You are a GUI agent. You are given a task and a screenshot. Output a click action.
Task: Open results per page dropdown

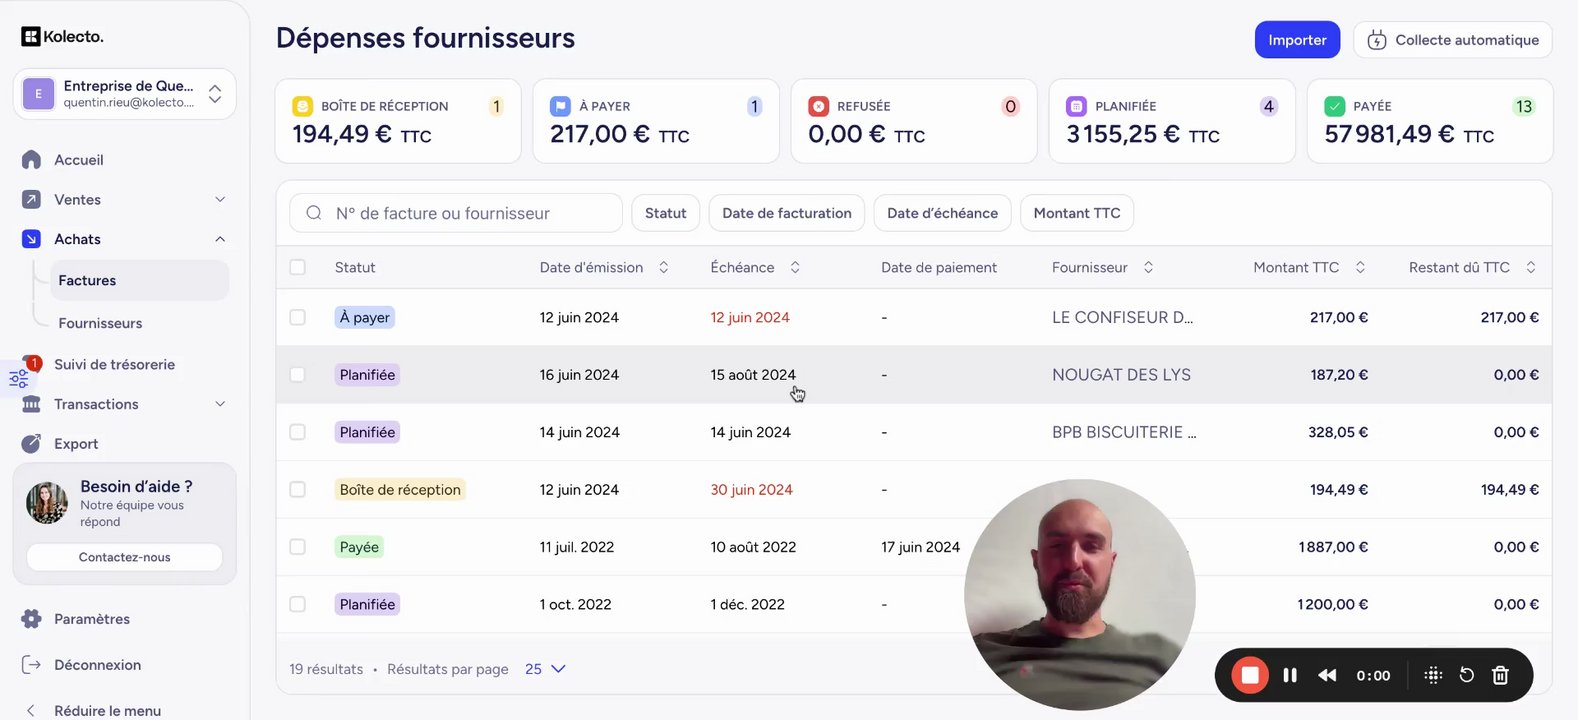pos(545,669)
